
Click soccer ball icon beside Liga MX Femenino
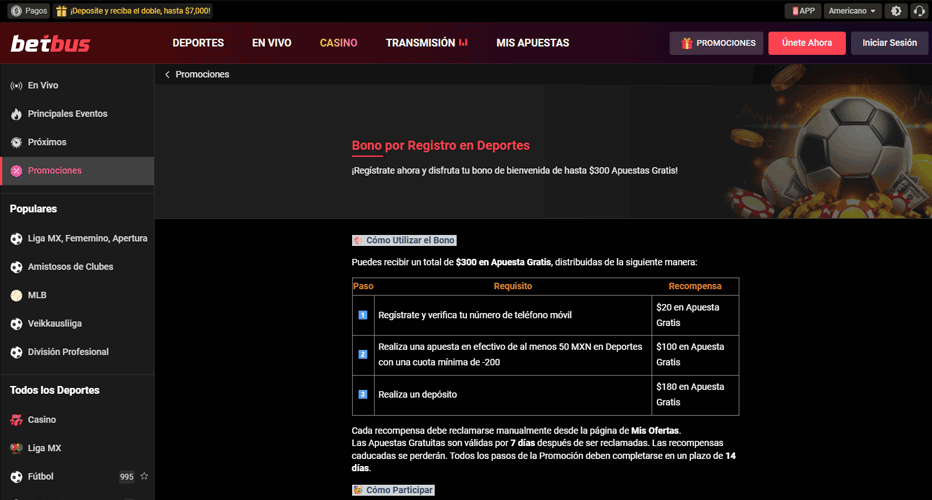point(16,238)
